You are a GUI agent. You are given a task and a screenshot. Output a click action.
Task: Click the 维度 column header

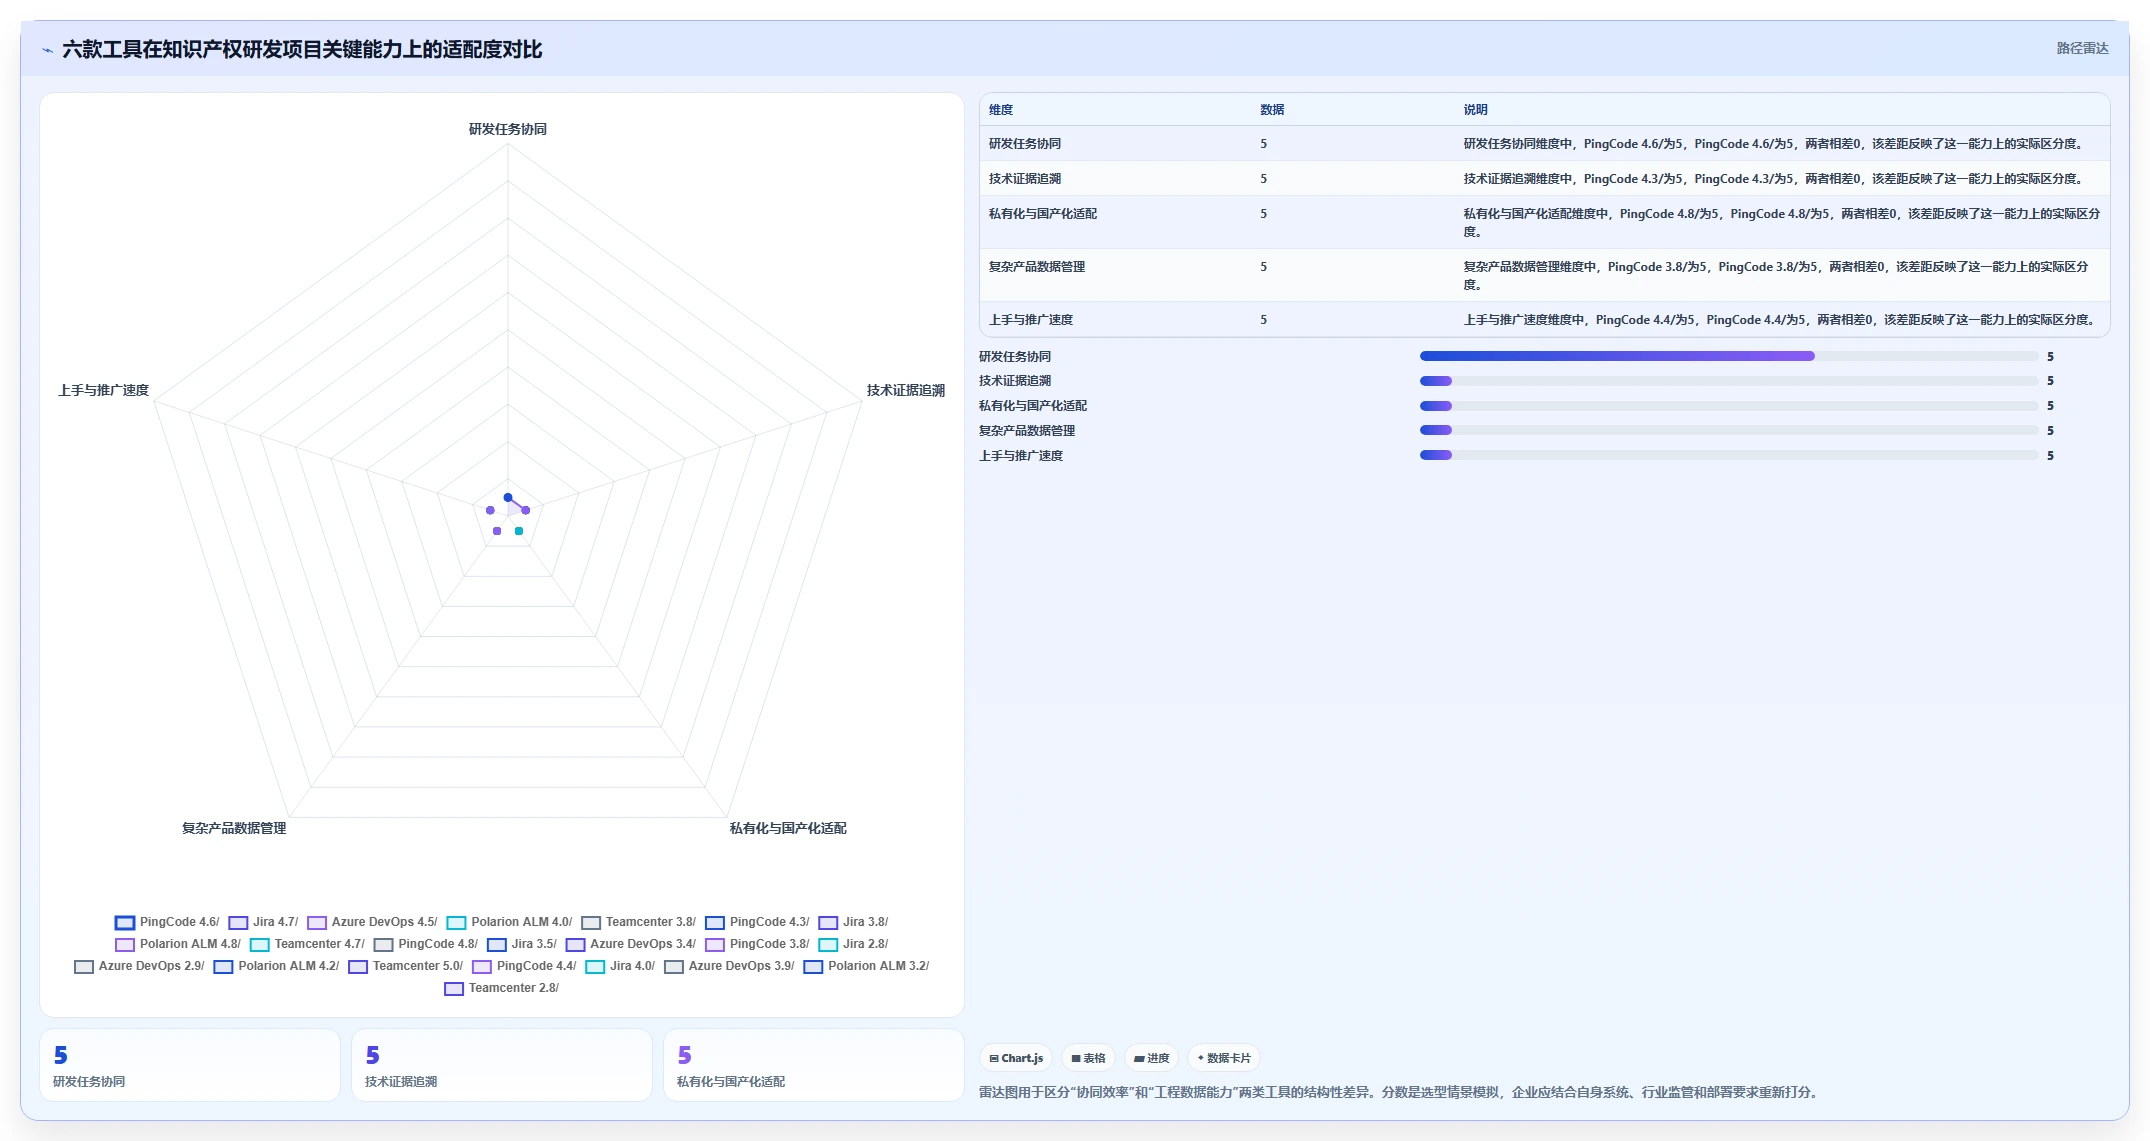pyautogui.click(x=1001, y=110)
